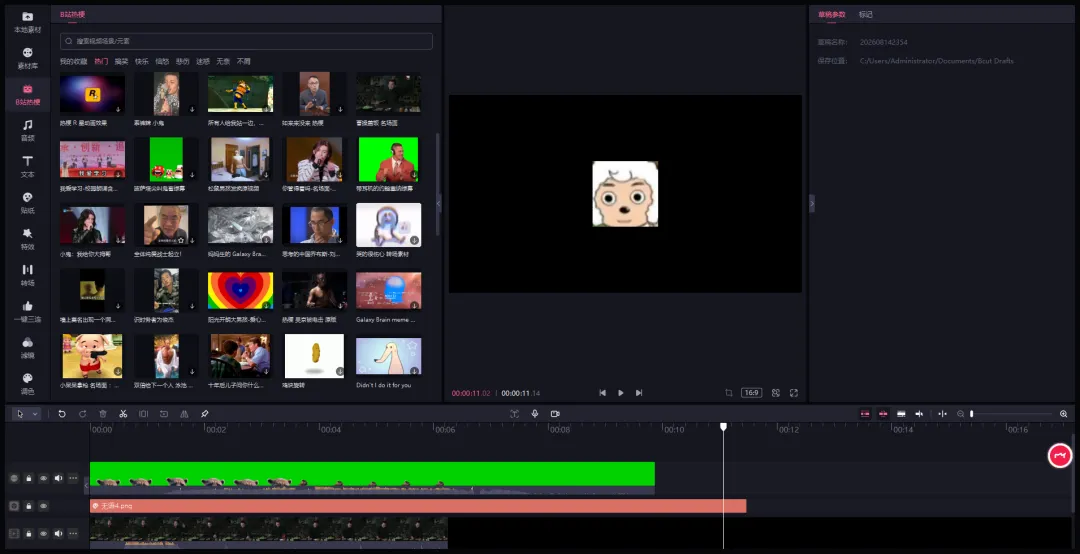Click the microphone voice-over record icon
The width and height of the screenshot is (1080, 554).
tap(534, 413)
